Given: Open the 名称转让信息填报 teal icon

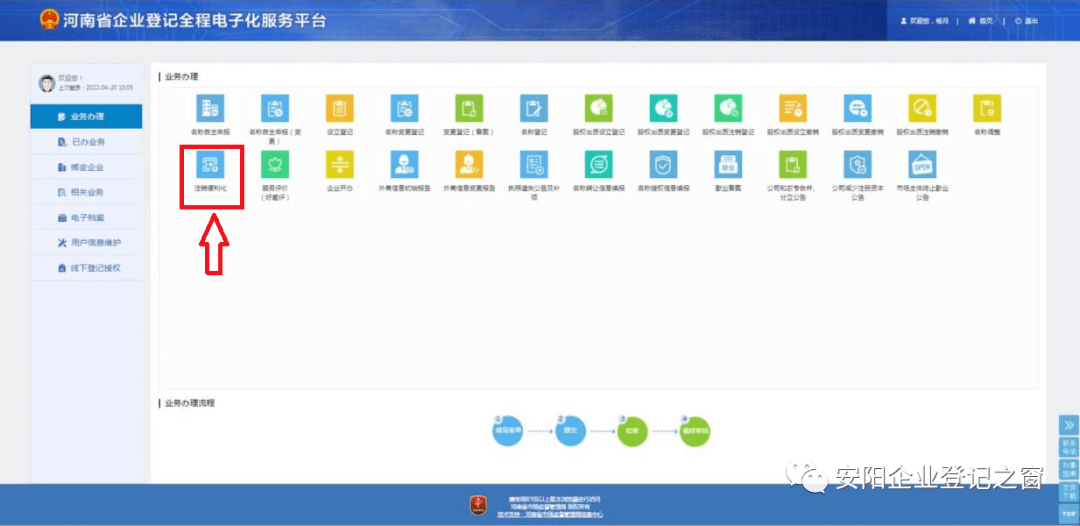Looking at the screenshot, I should pos(599,164).
